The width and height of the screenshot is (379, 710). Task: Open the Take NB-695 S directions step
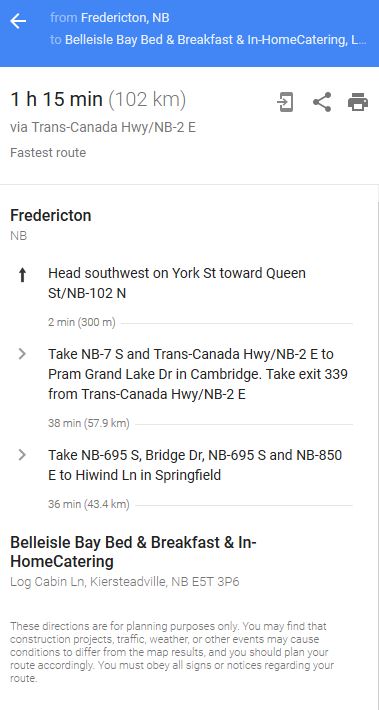[x=195, y=465]
